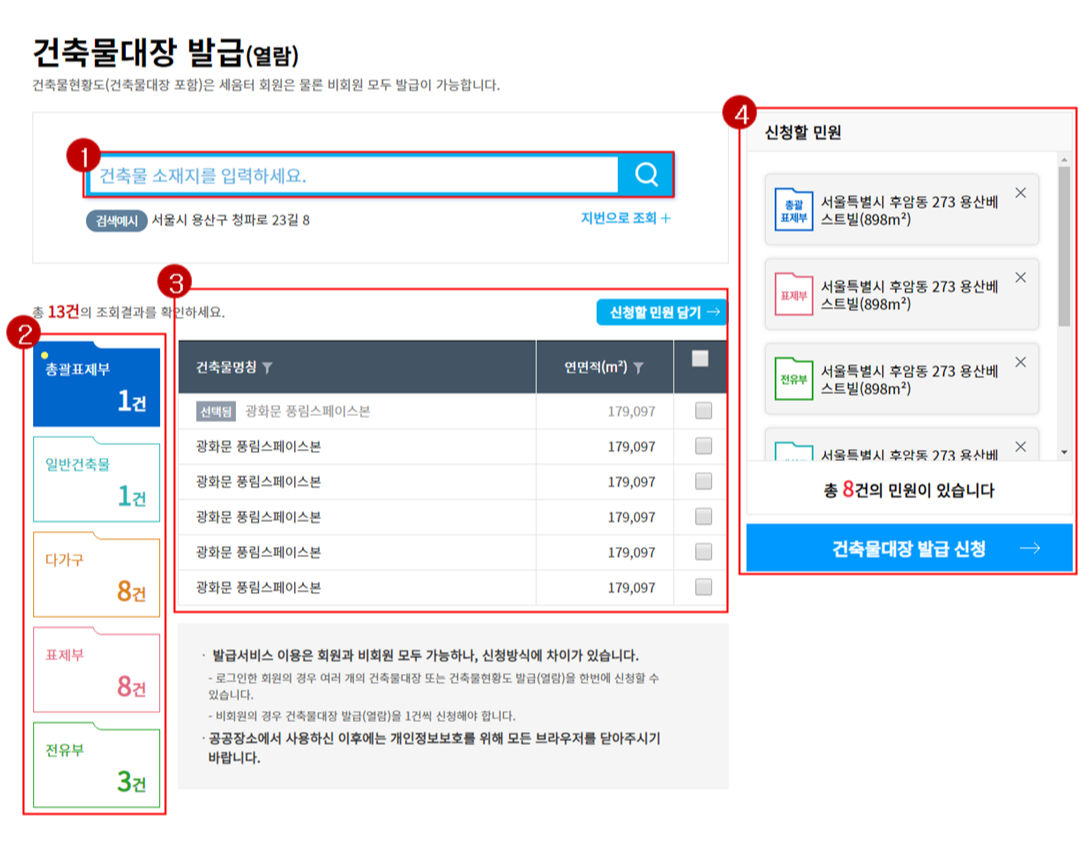Filter by 연면적(m²) funnel icon

[638, 368]
